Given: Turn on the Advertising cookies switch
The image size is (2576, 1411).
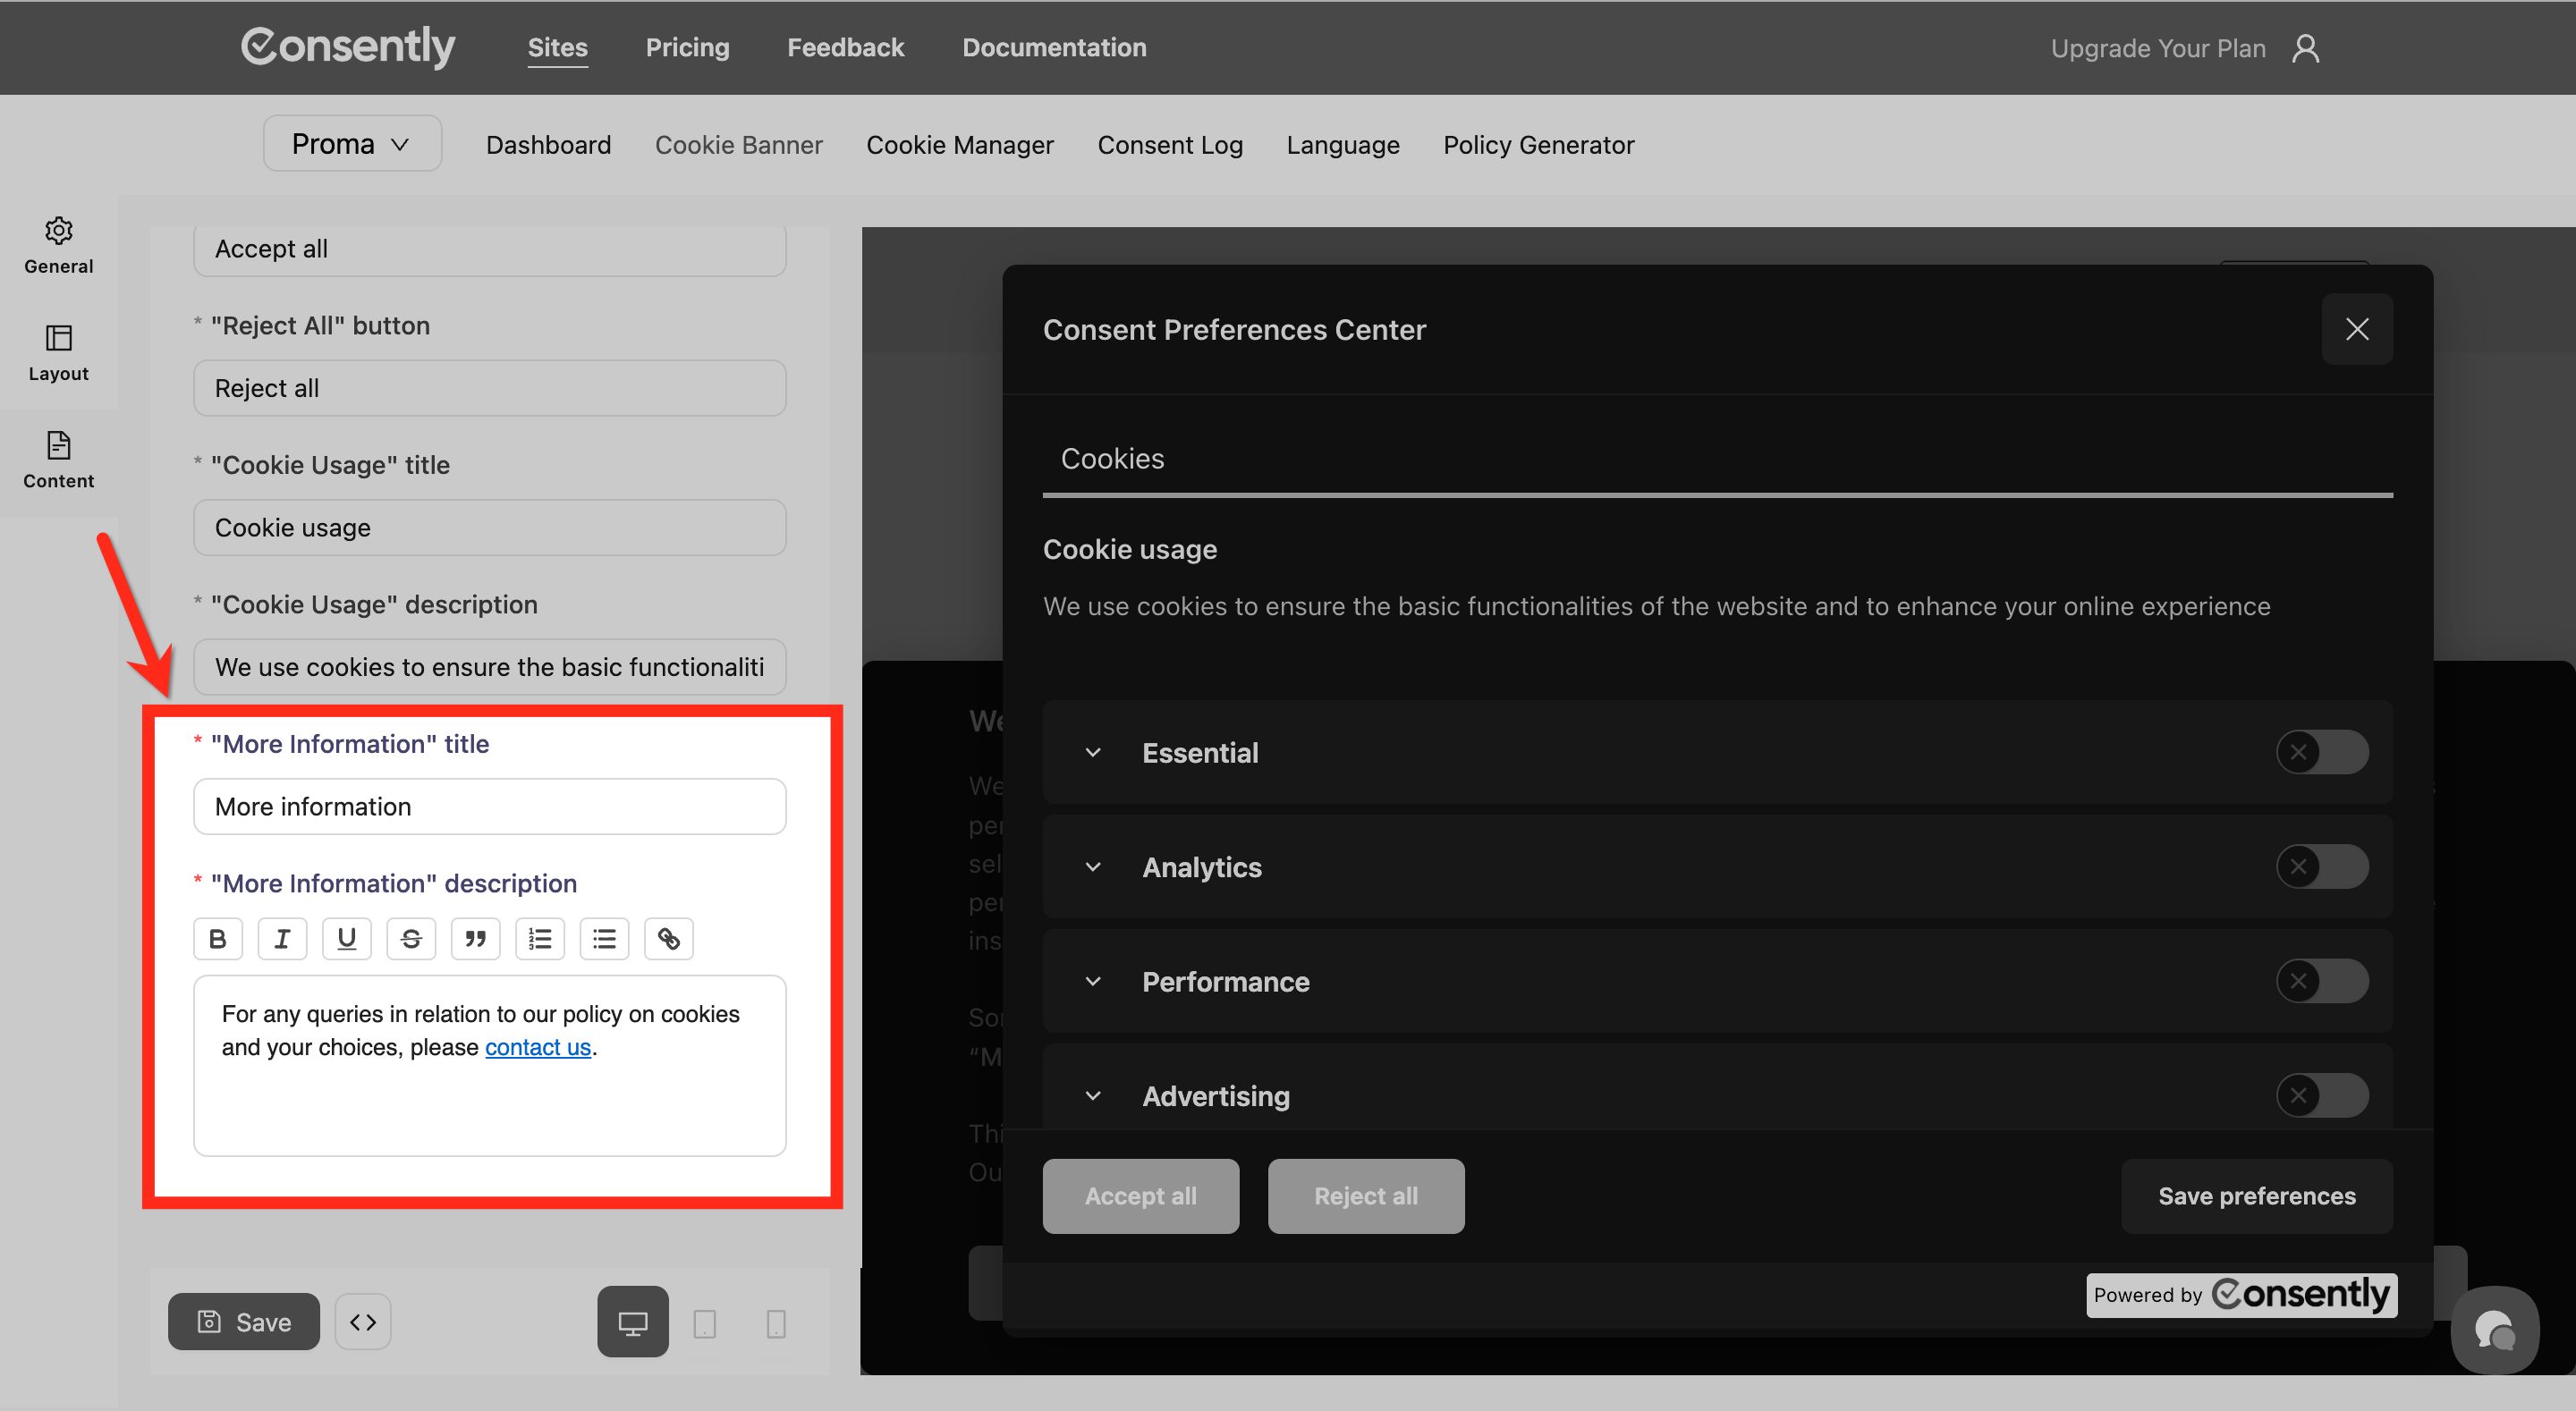Looking at the screenshot, I should (x=2320, y=1095).
